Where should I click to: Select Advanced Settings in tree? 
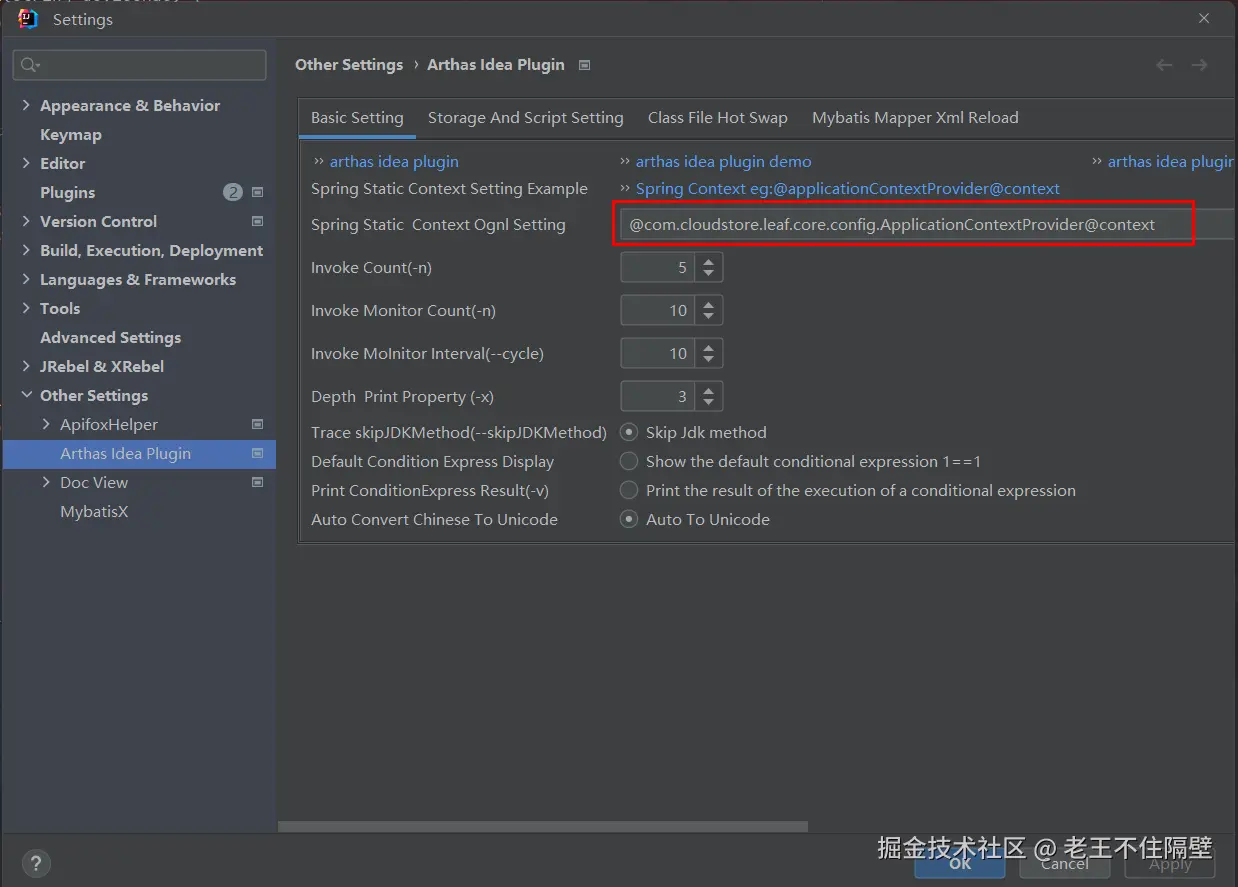(x=111, y=337)
